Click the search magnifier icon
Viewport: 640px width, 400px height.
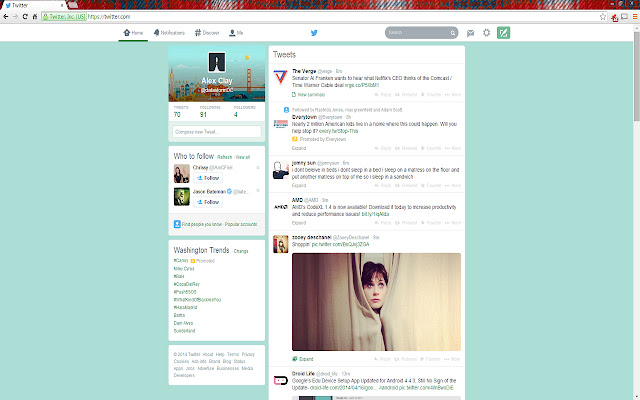coord(453,33)
